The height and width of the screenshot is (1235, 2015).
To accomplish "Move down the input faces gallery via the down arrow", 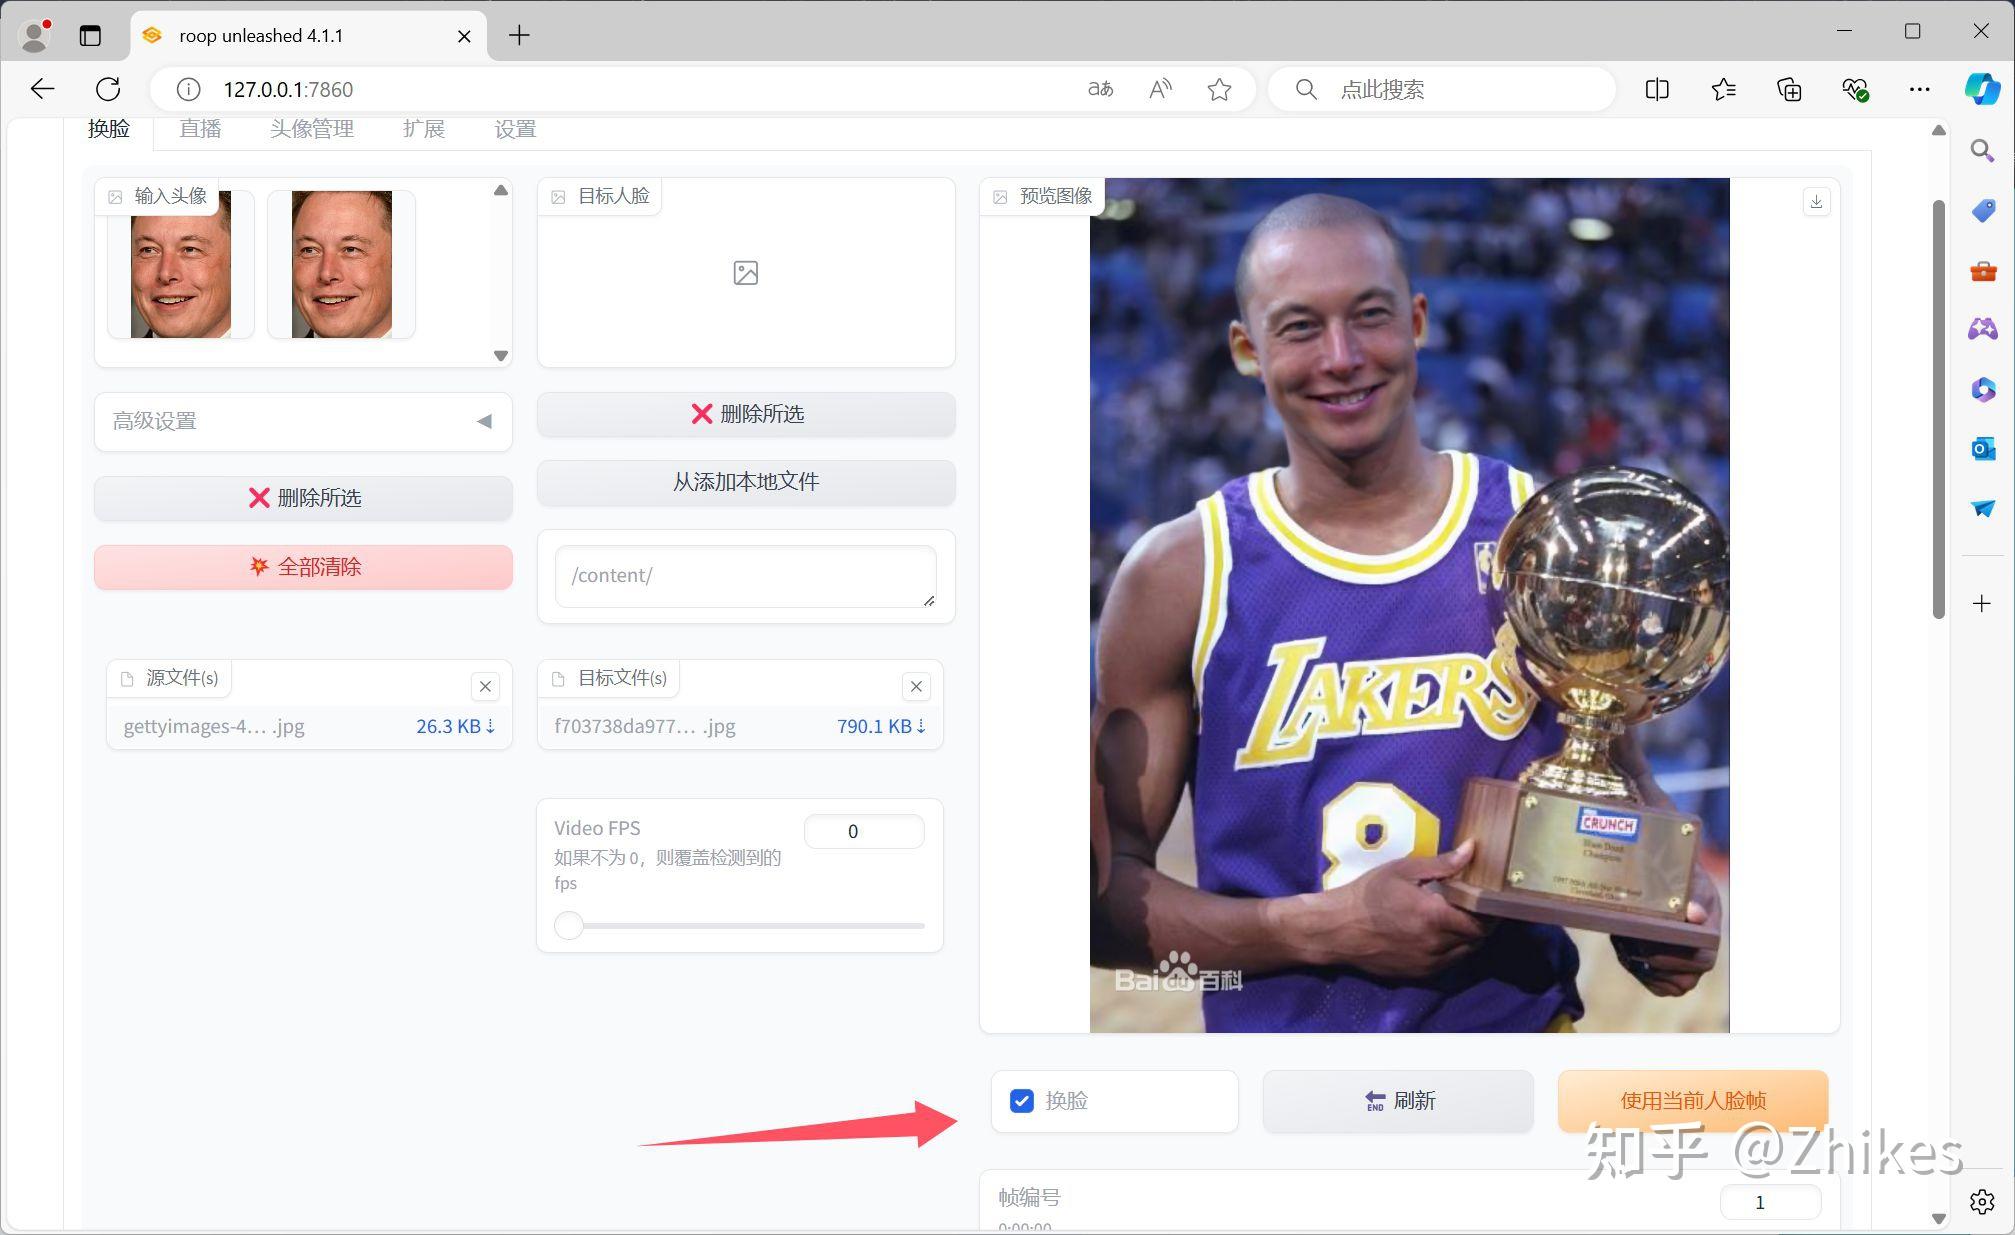I will click(x=501, y=355).
